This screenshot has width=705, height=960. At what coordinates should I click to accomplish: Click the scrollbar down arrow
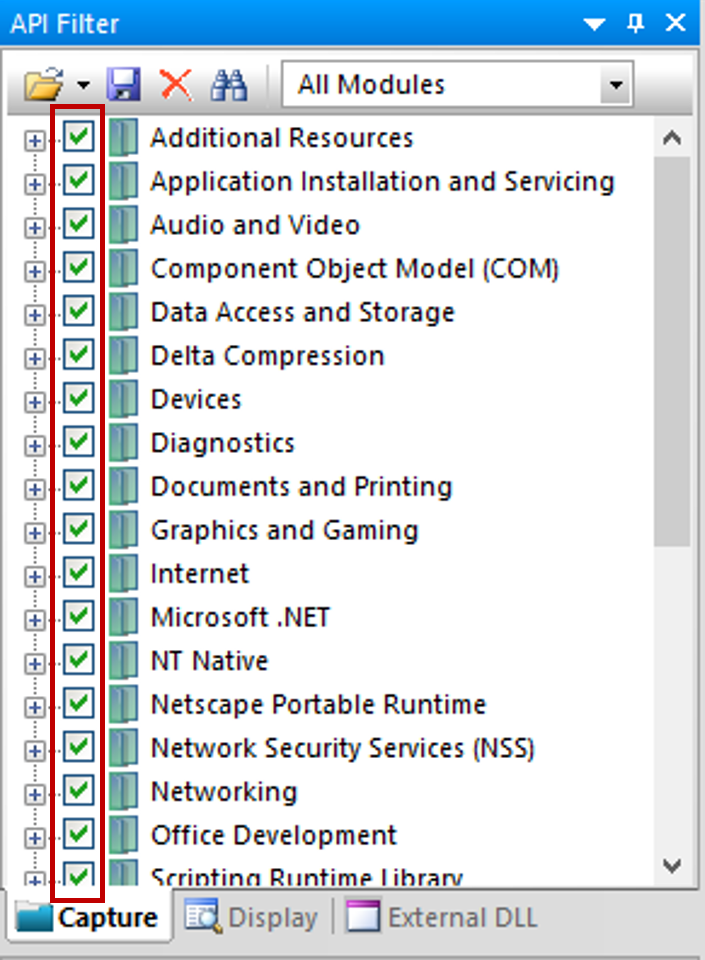click(671, 864)
